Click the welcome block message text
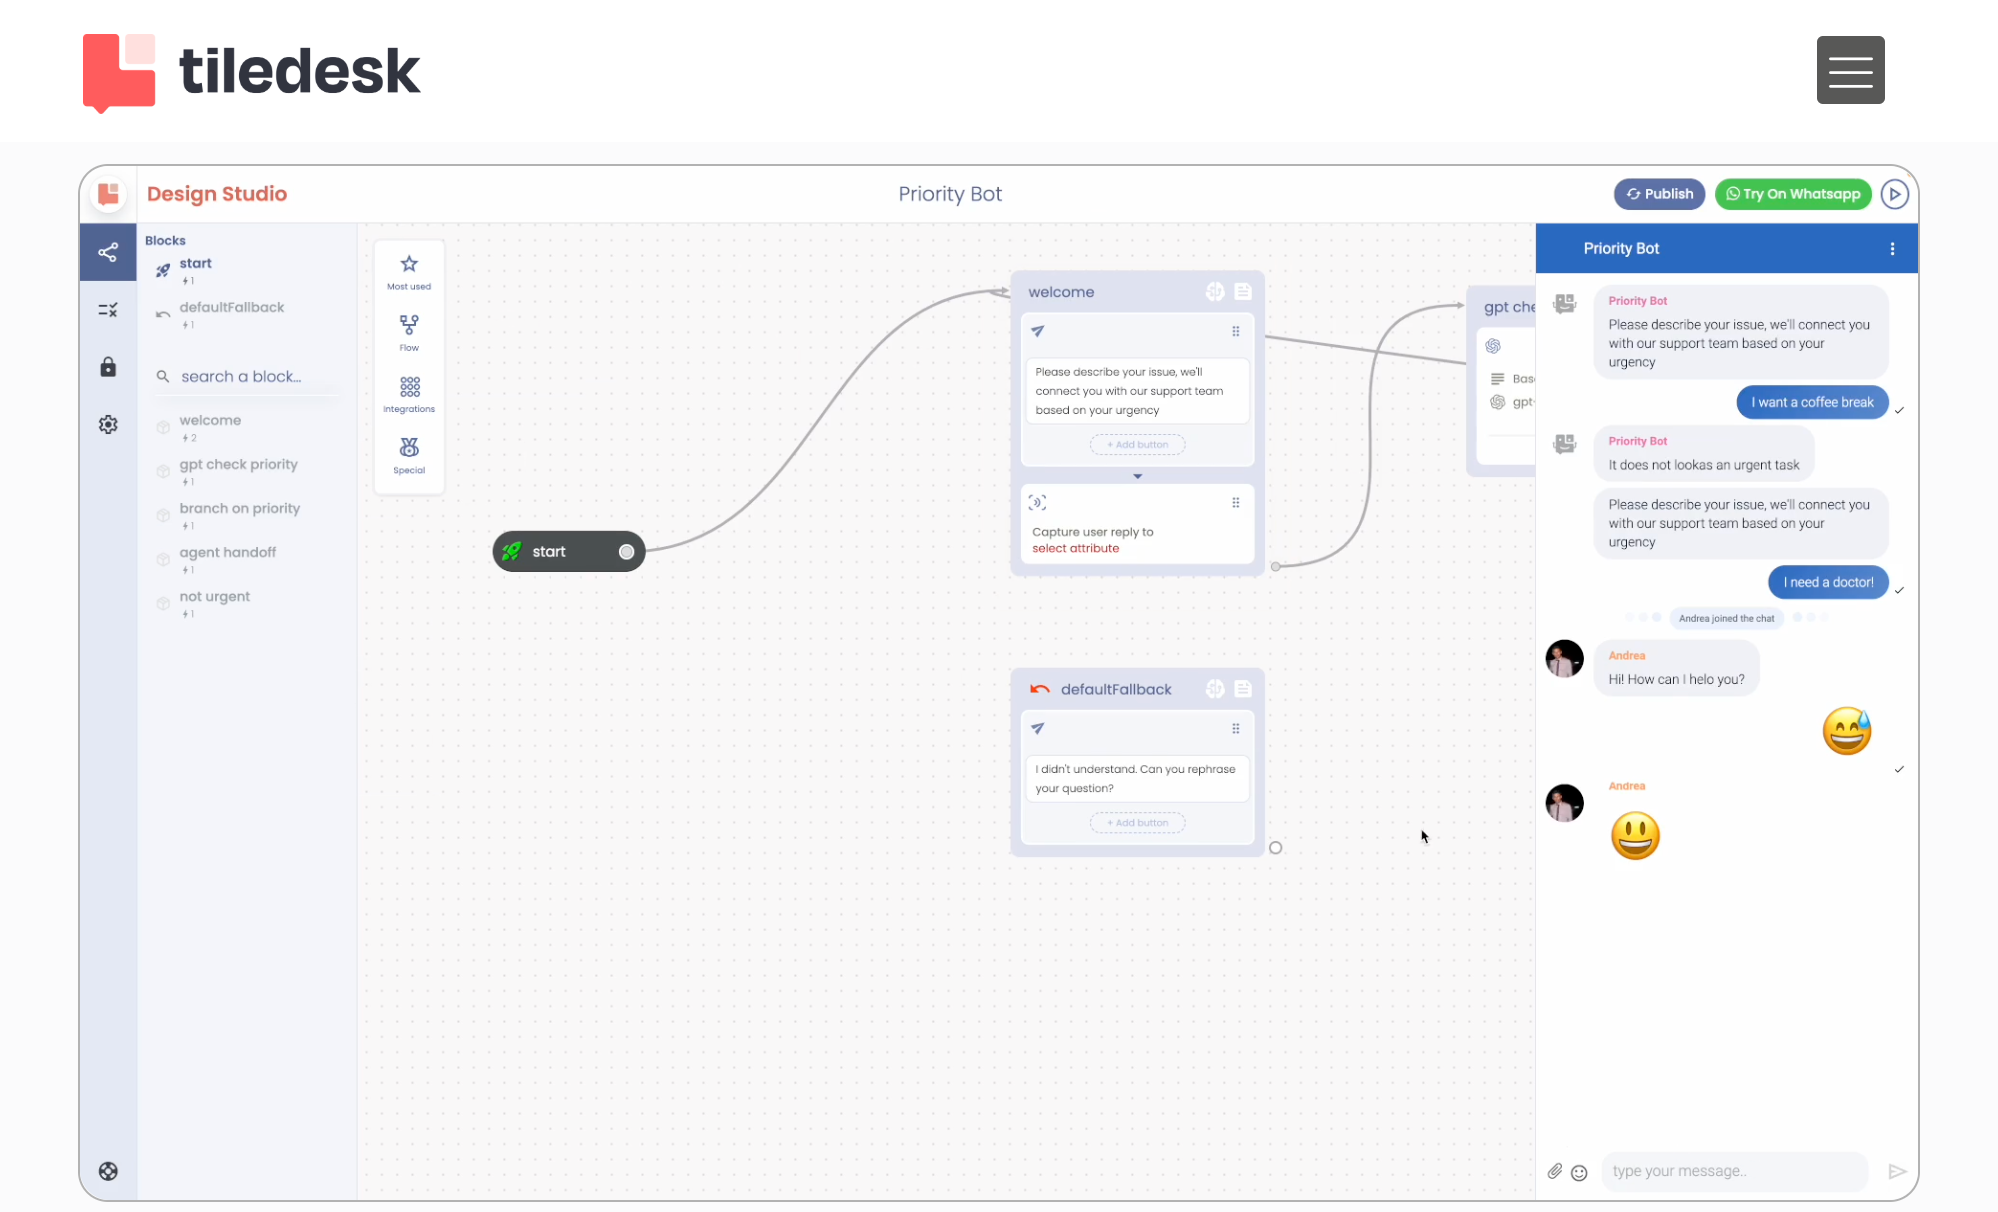This screenshot has width=1998, height=1212. click(x=1138, y=391)
